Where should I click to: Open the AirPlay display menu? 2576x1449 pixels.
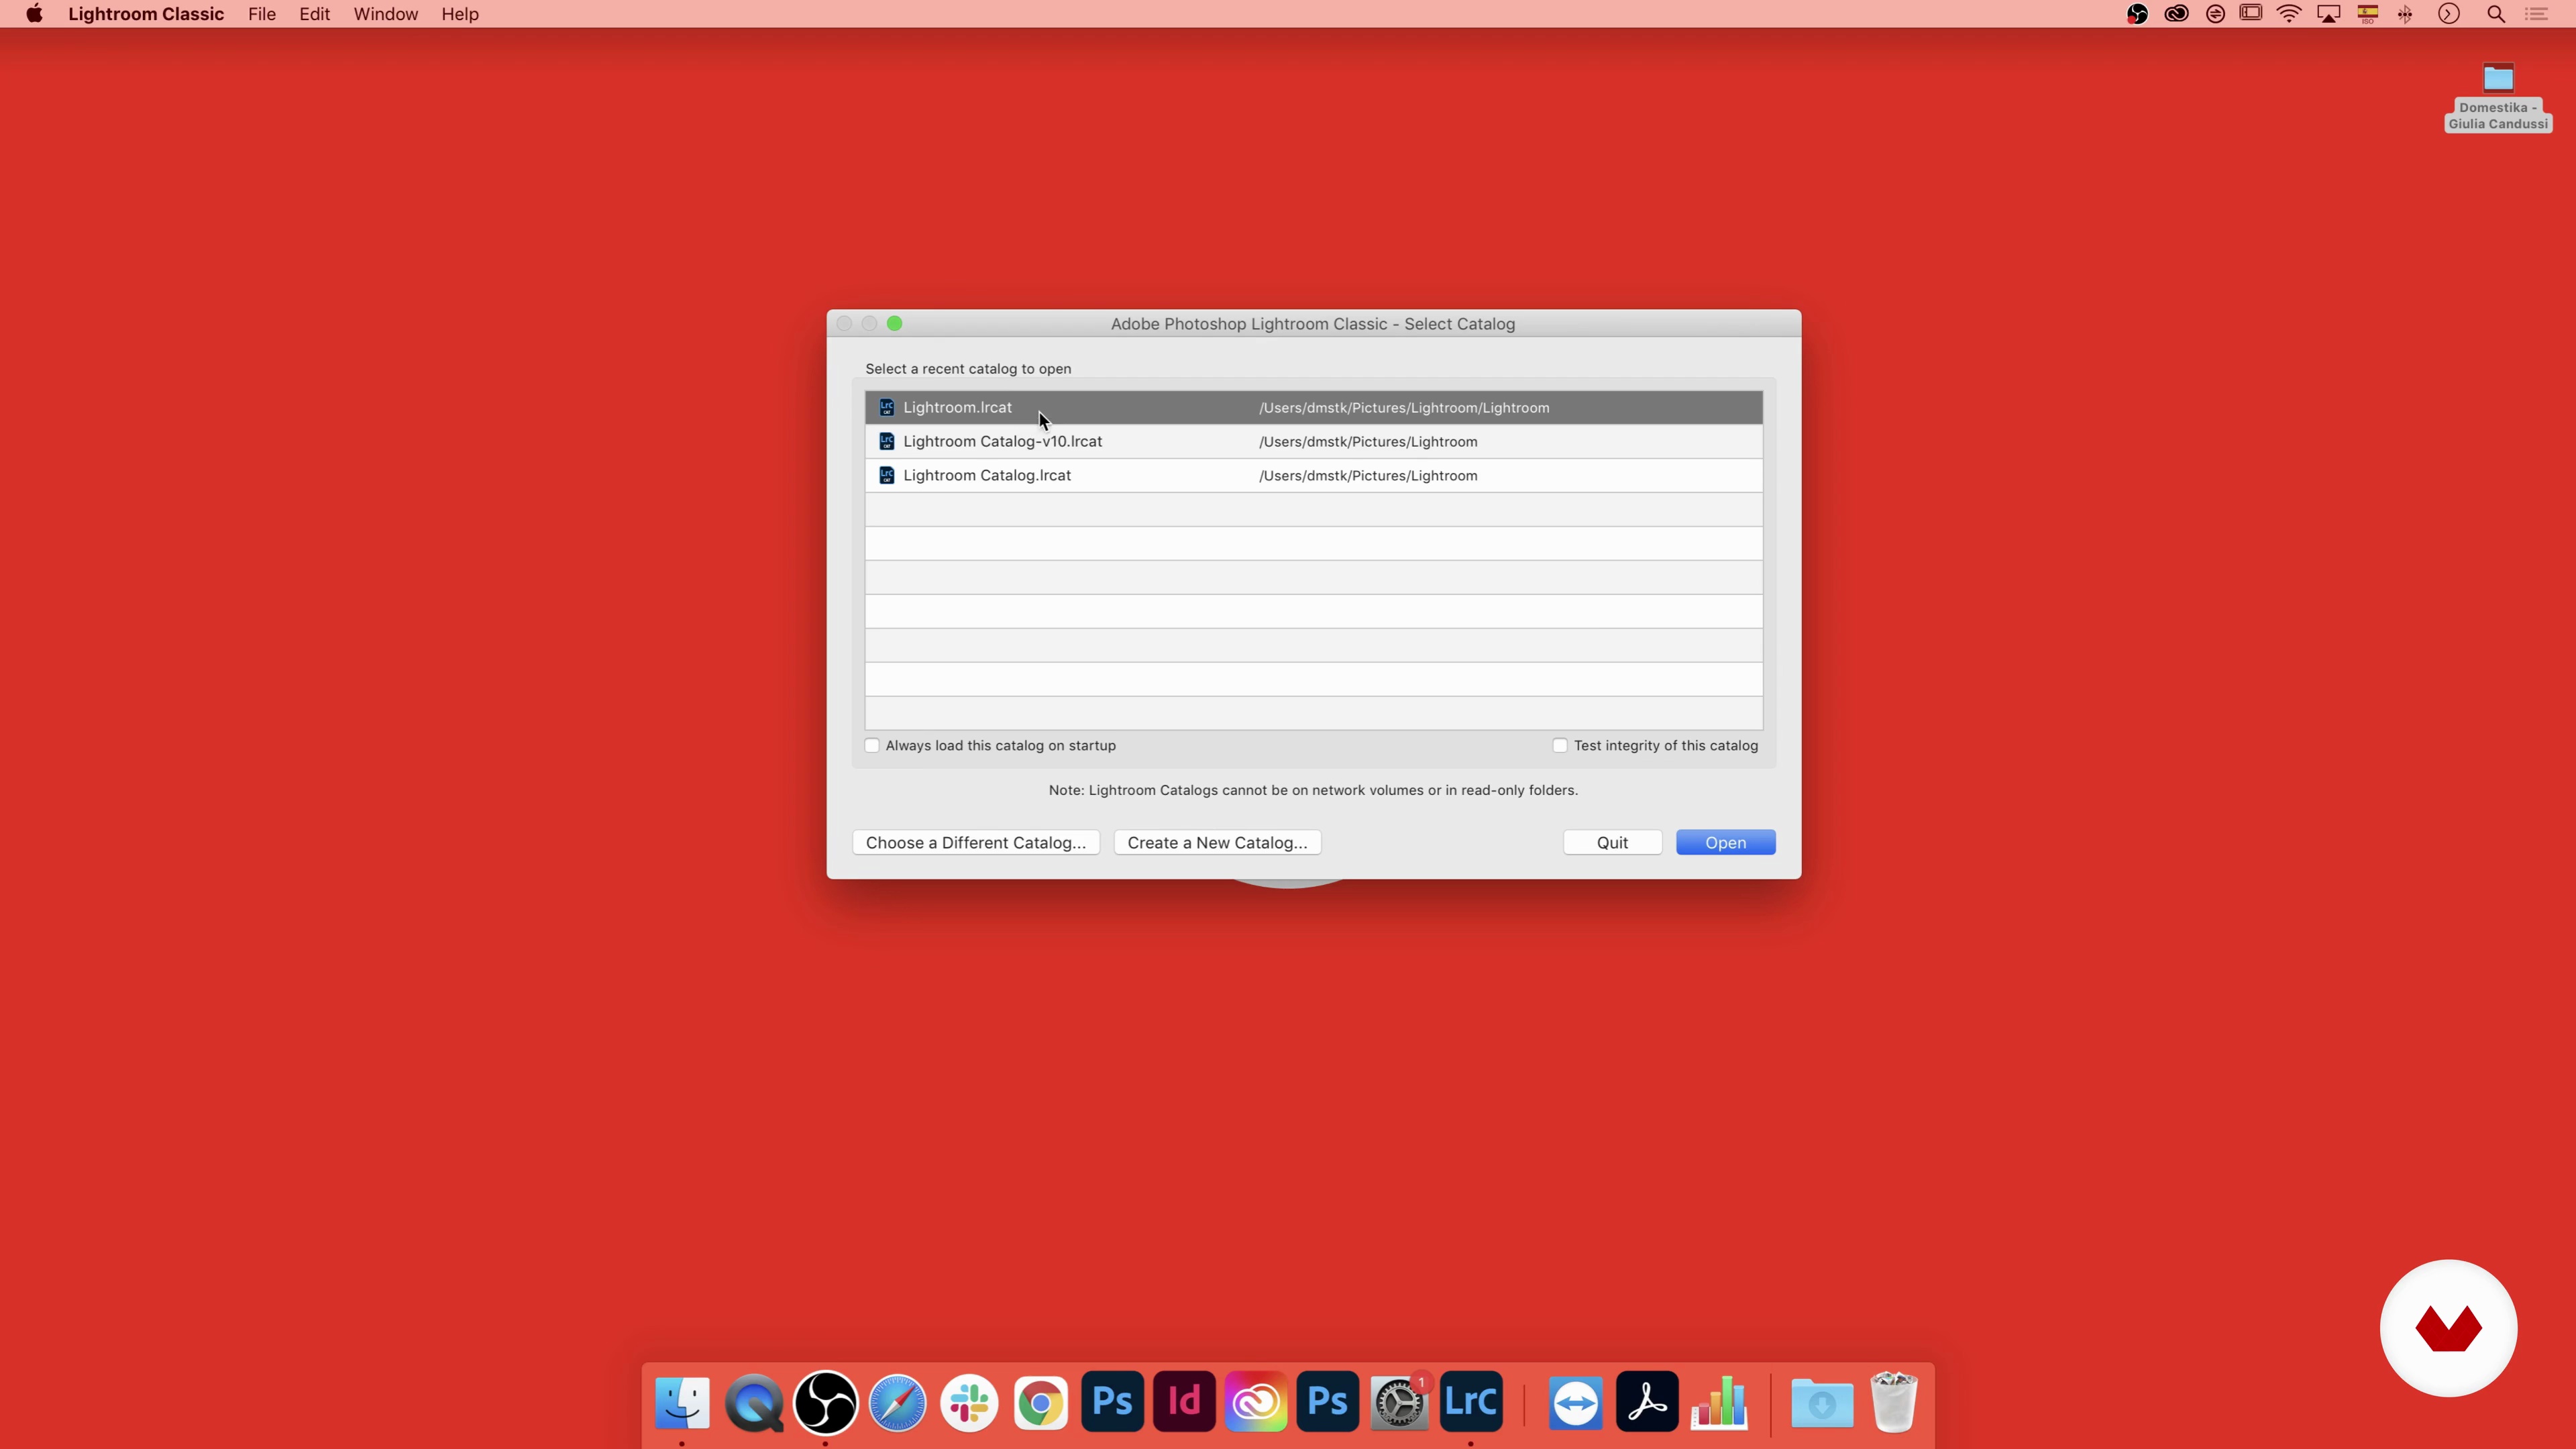[x=2329, y=14]
